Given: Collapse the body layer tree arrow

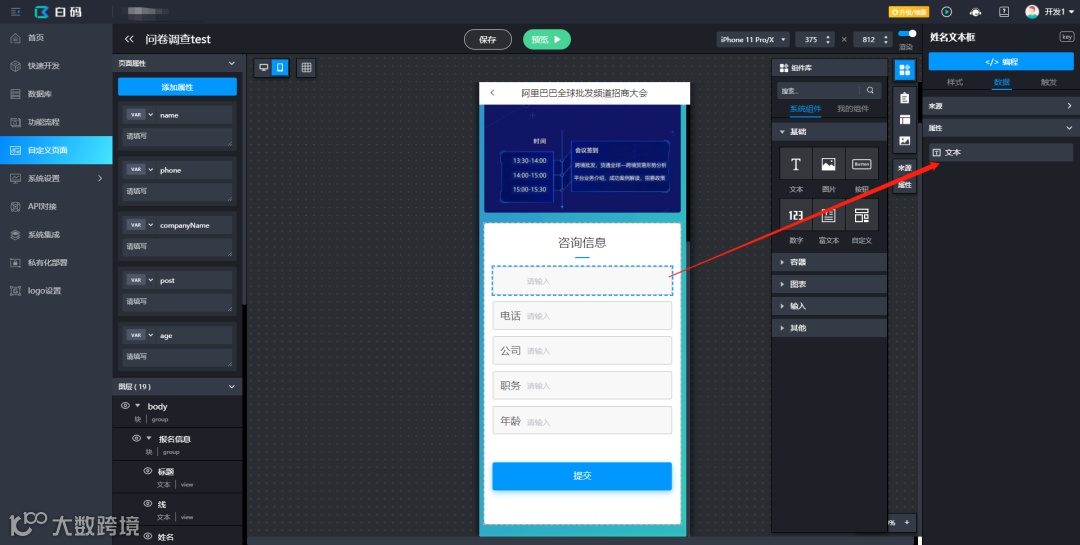Looking at the screenshot, I should pyautogui.click(x=137, y=406).
